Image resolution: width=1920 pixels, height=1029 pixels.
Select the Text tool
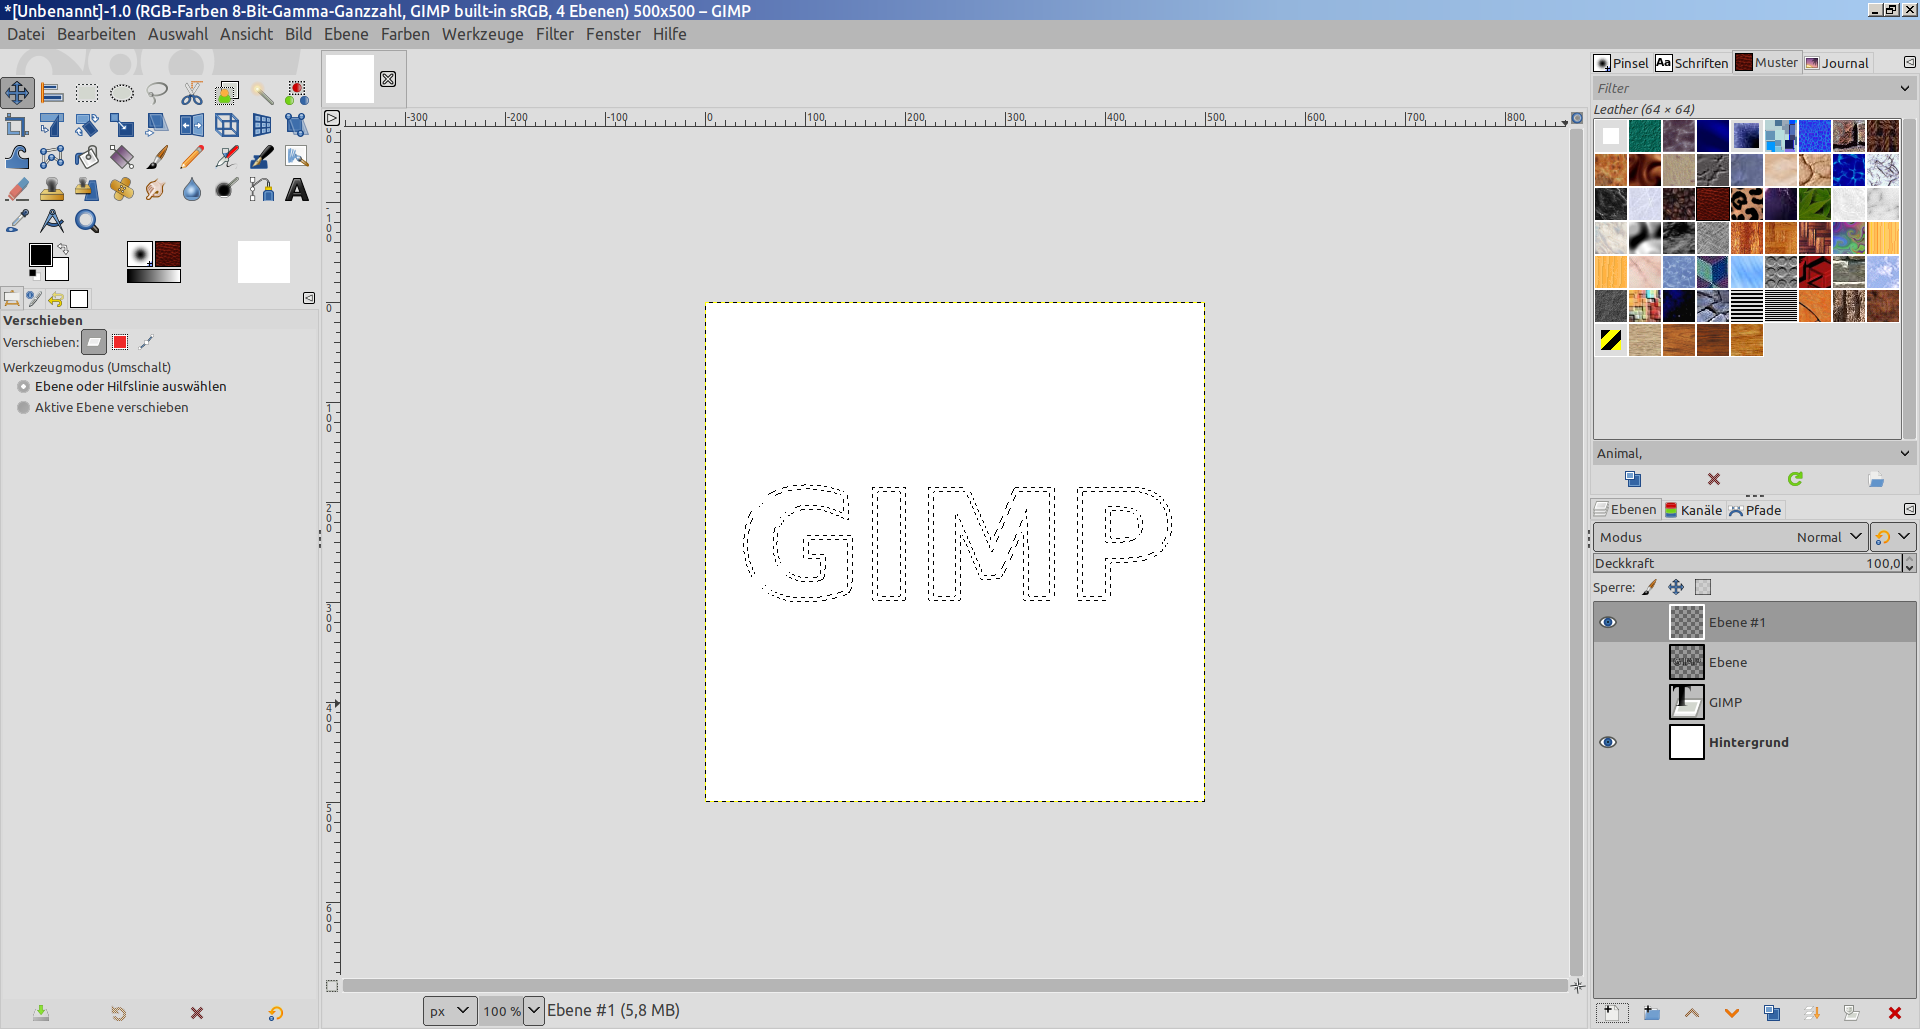click(x=297, y=189)
